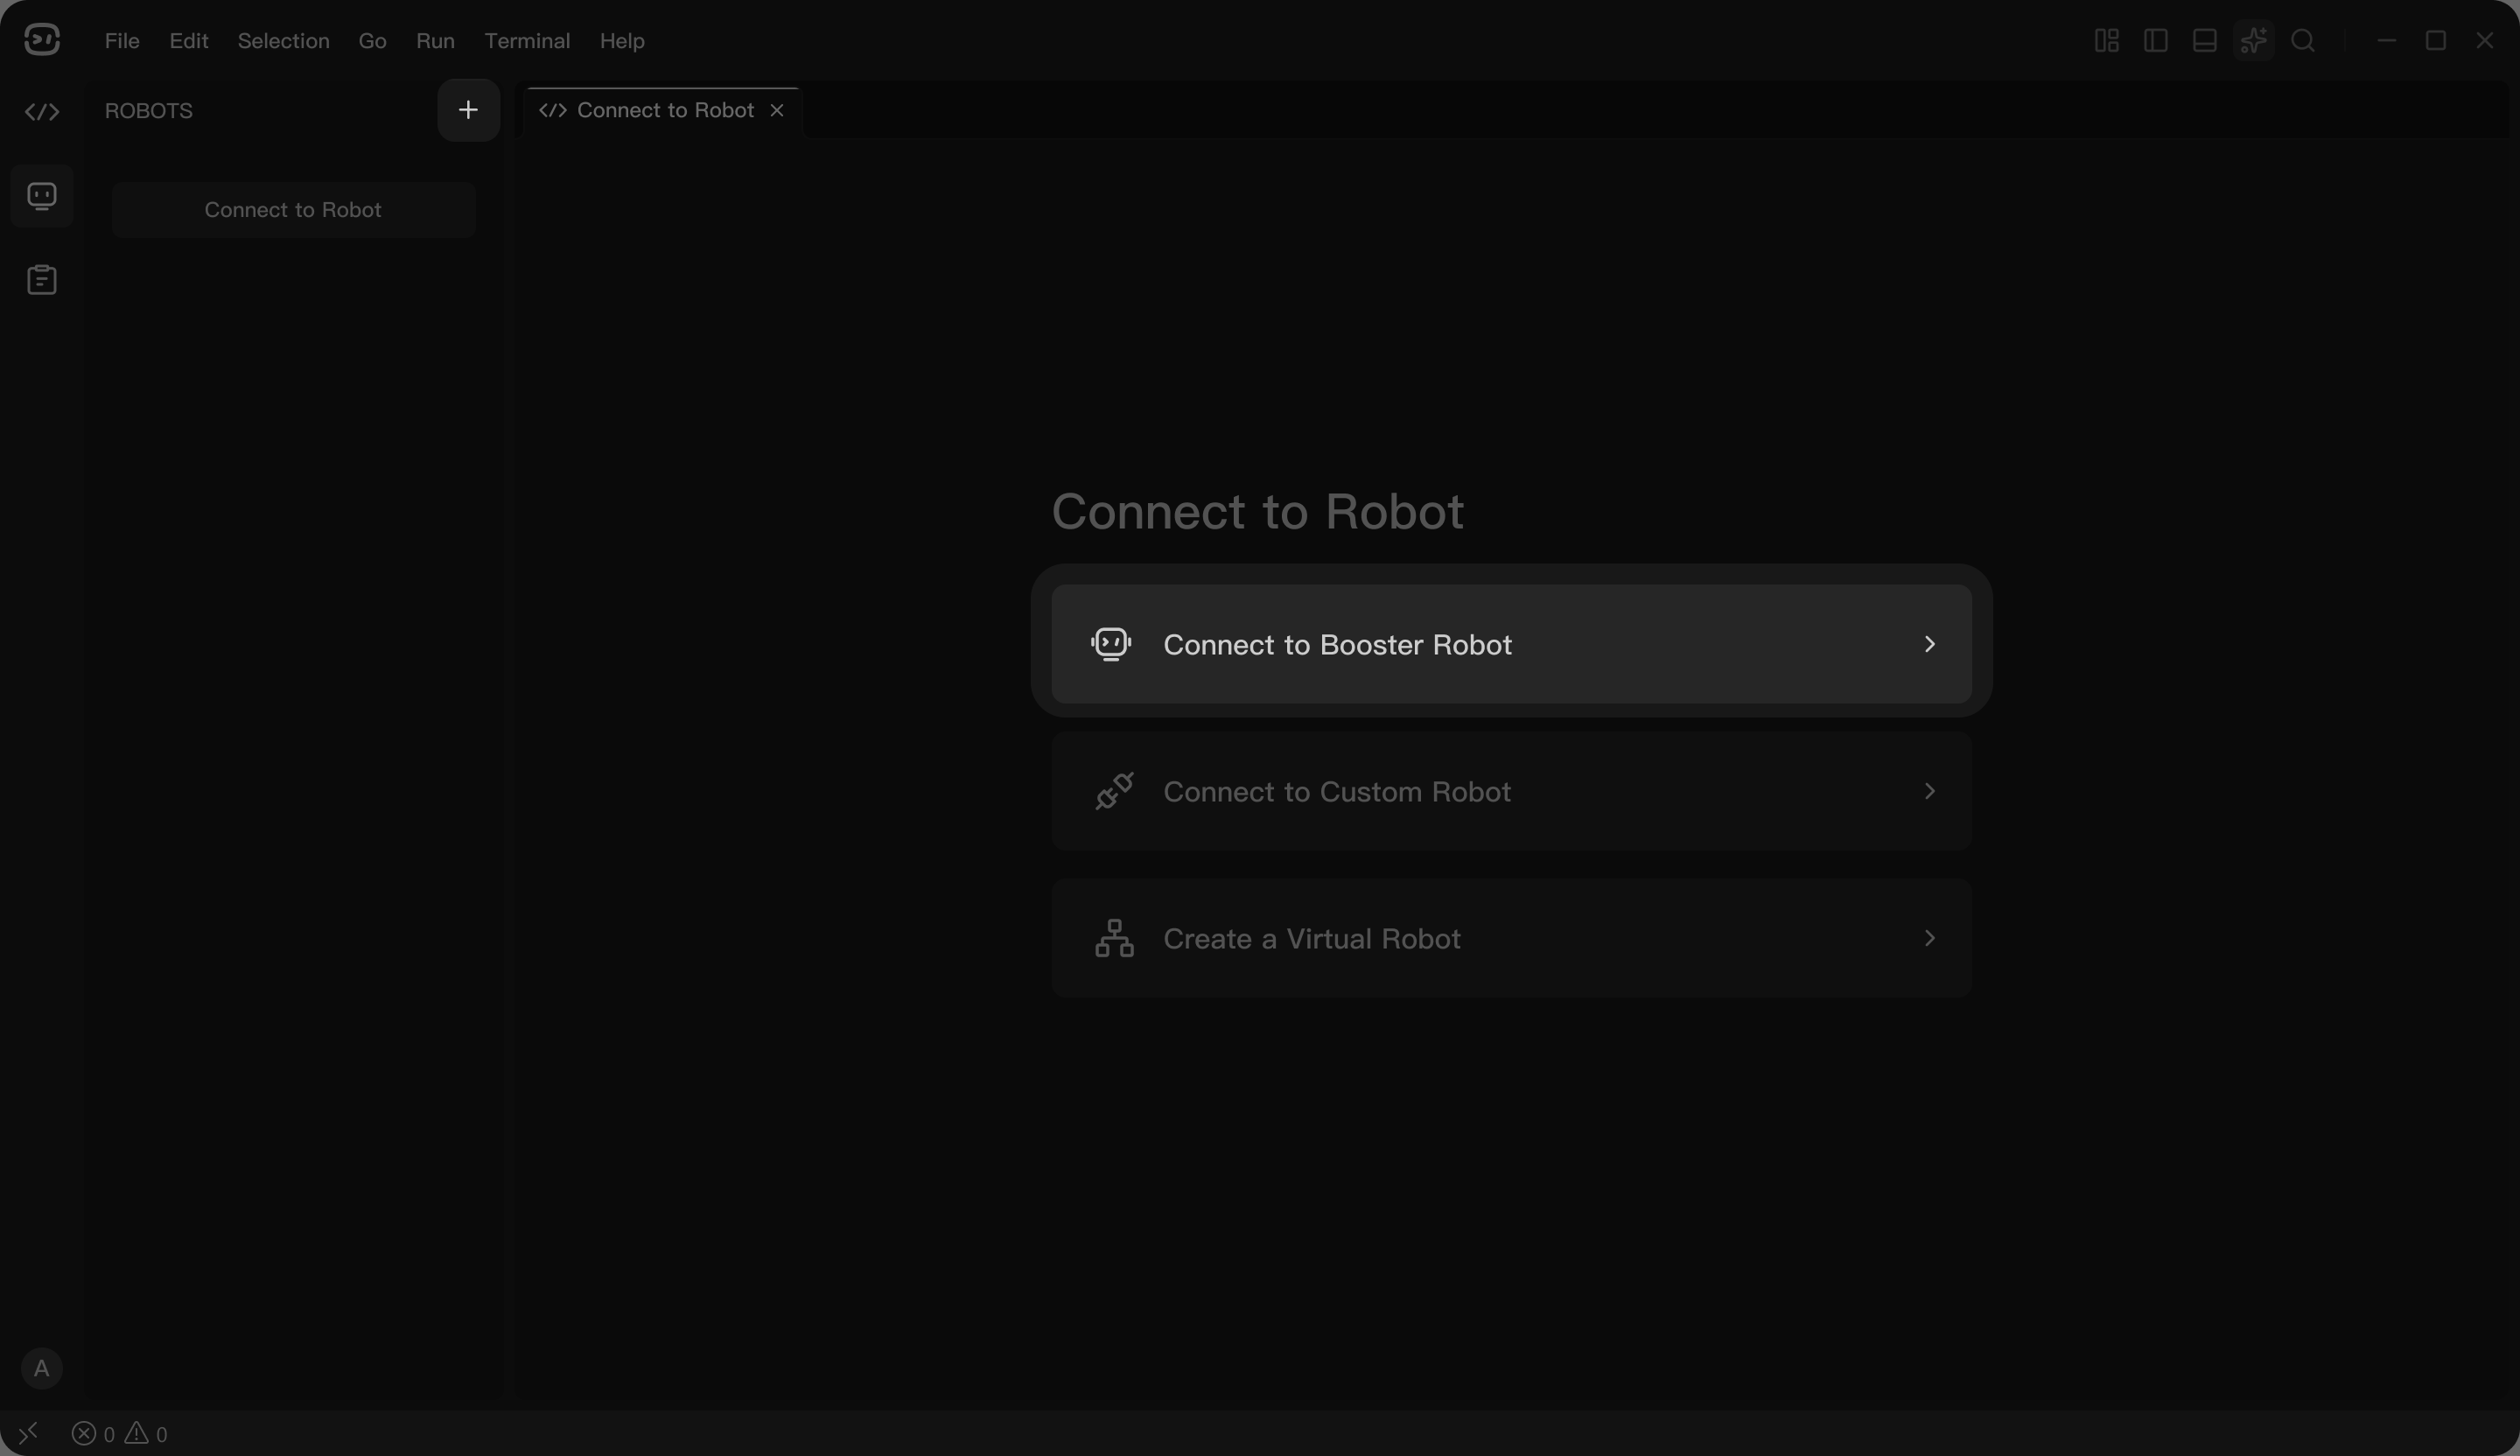
Task: Toggle the AI assistant sparkle icon
Action: coord(2254,40)
